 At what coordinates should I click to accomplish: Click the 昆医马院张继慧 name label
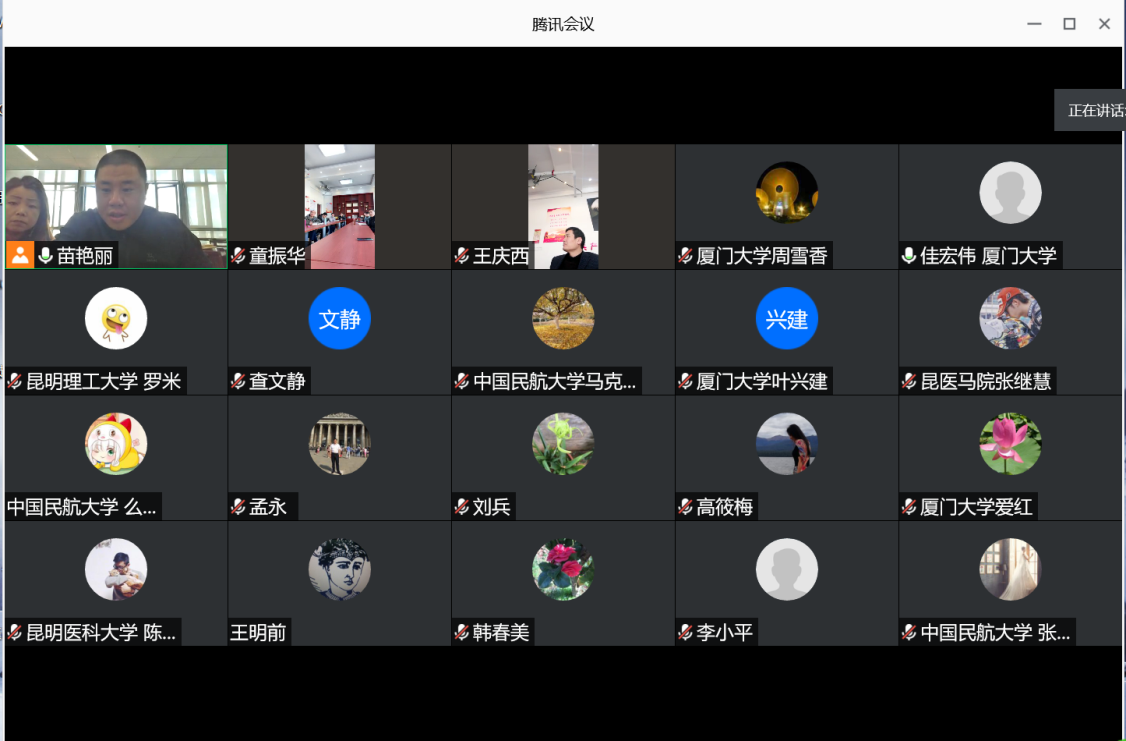[986, 382]
